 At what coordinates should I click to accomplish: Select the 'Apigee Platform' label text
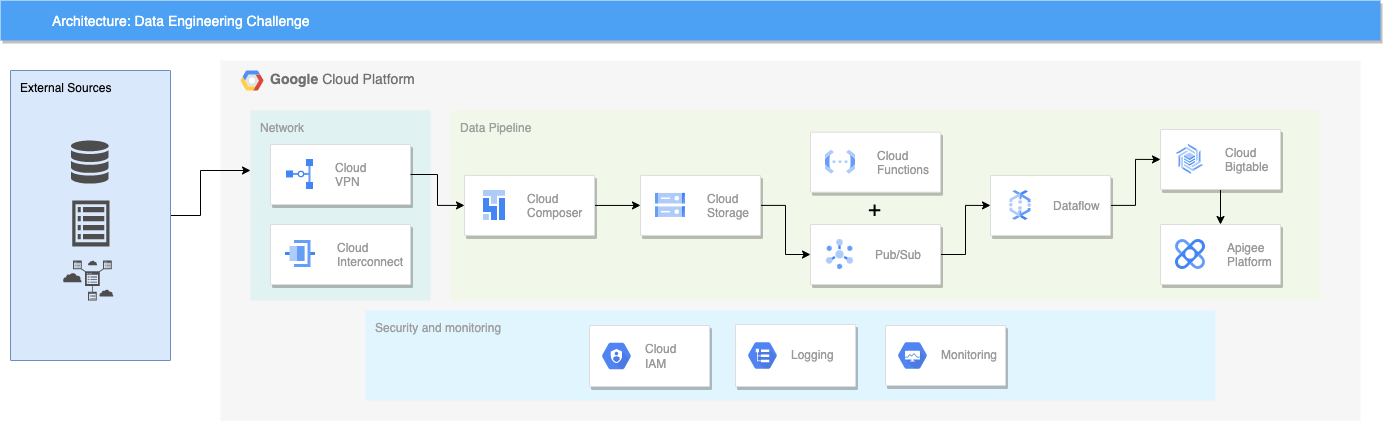[x=1249, y=255]
